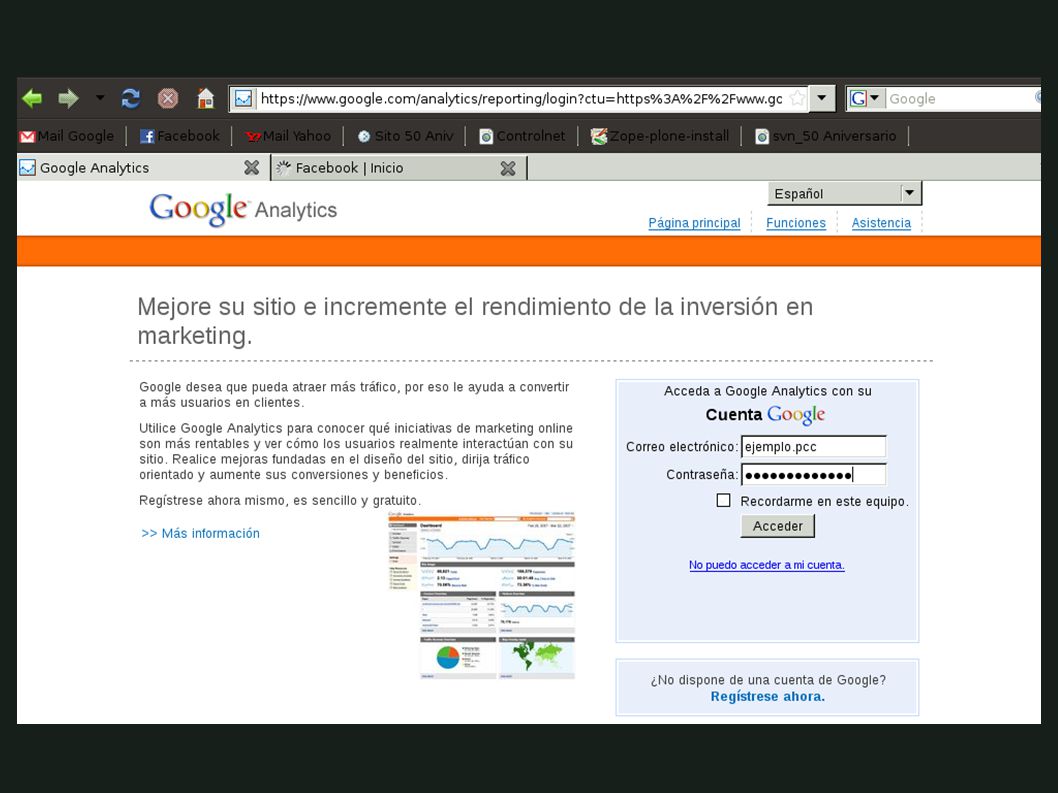
Task: Expand the address bar URL dropdown
Action: (822, 99)
